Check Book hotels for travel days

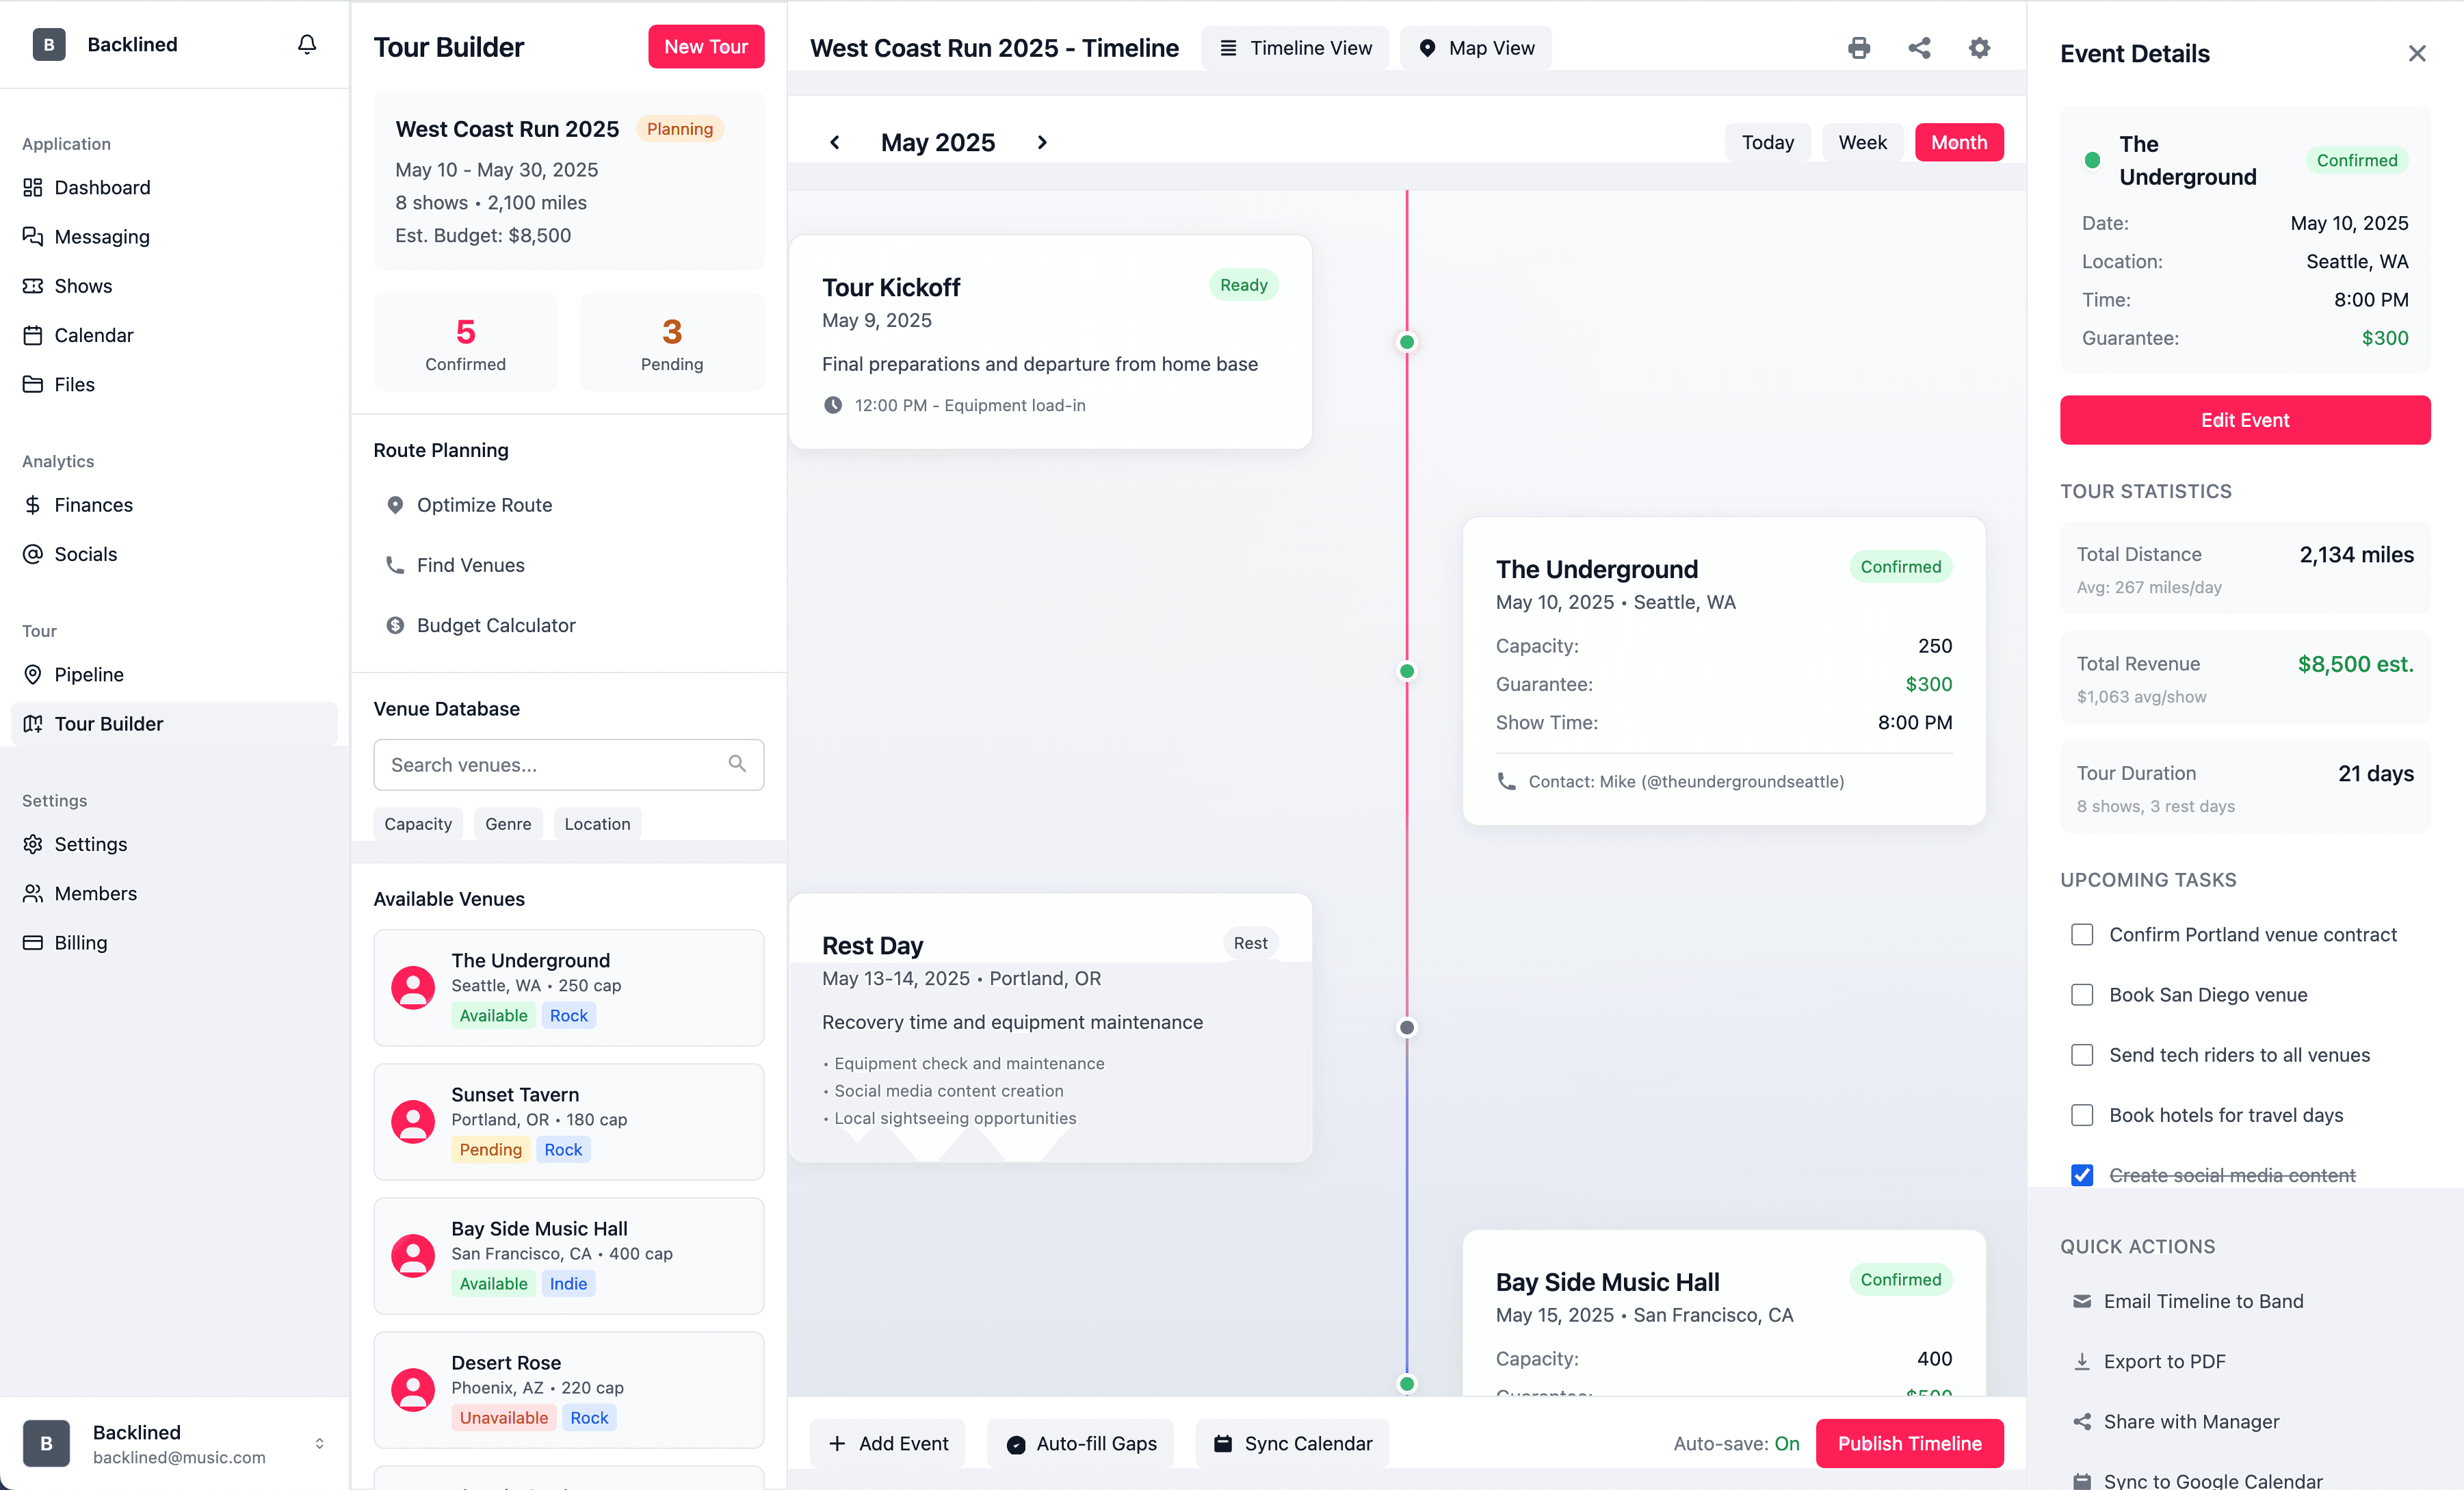pos(2082,1115)
